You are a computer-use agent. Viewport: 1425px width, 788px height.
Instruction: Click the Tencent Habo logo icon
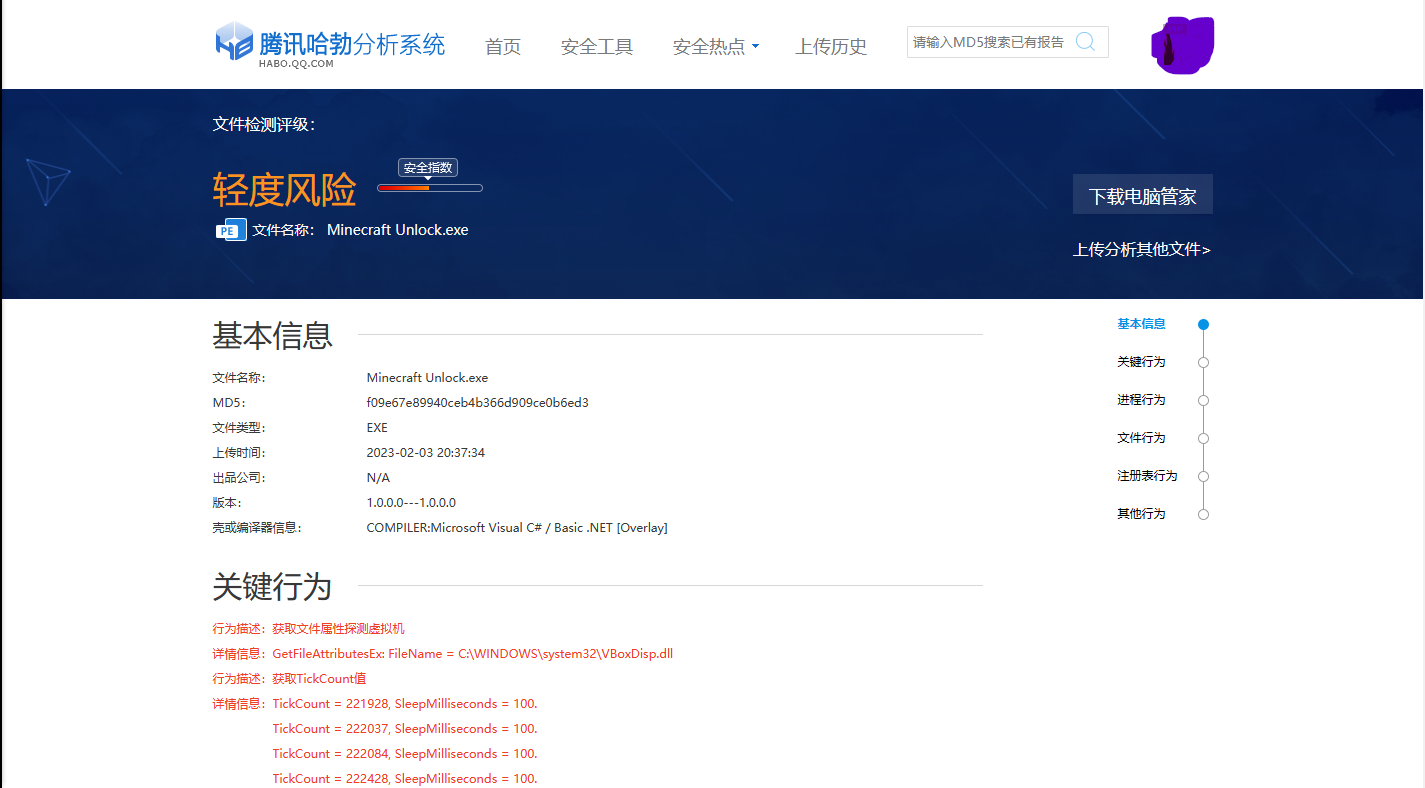point(234,42)
